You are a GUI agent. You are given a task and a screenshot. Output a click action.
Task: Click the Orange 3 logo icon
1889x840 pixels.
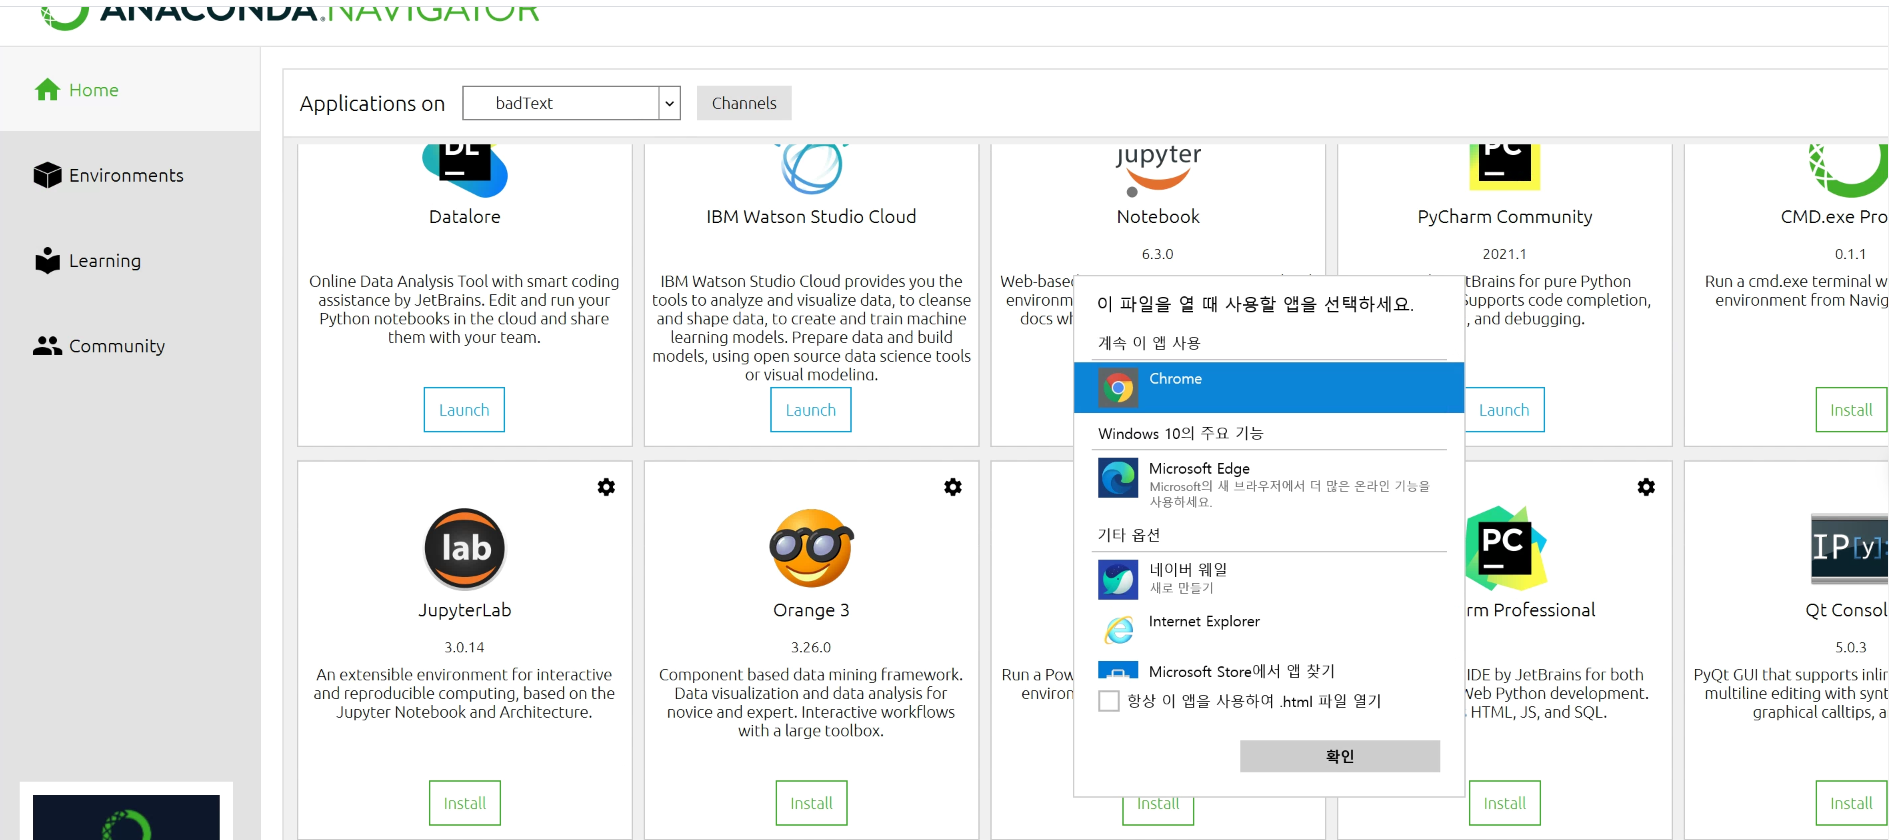811,548
